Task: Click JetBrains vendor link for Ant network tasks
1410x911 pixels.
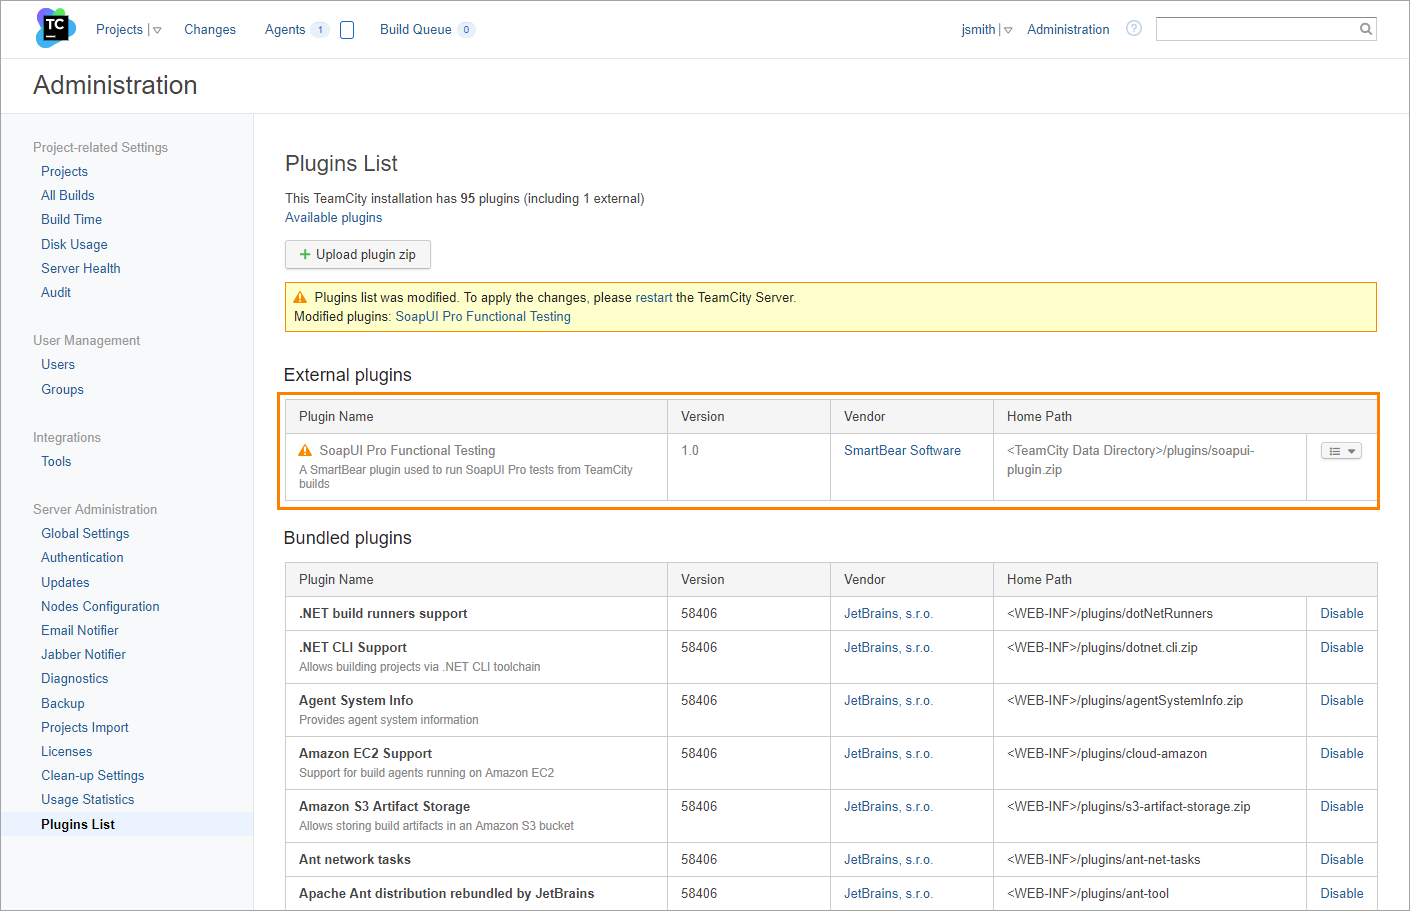Action: [x=888, y=859]
